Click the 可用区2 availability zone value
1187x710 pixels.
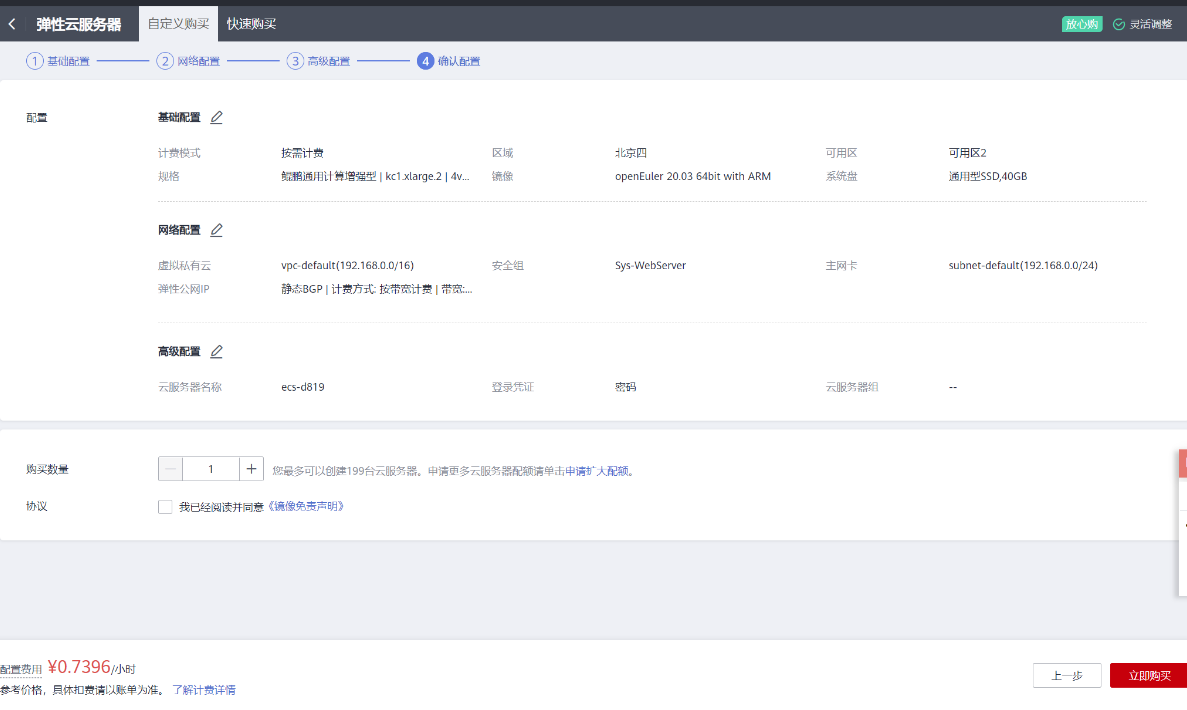[967, 153]
